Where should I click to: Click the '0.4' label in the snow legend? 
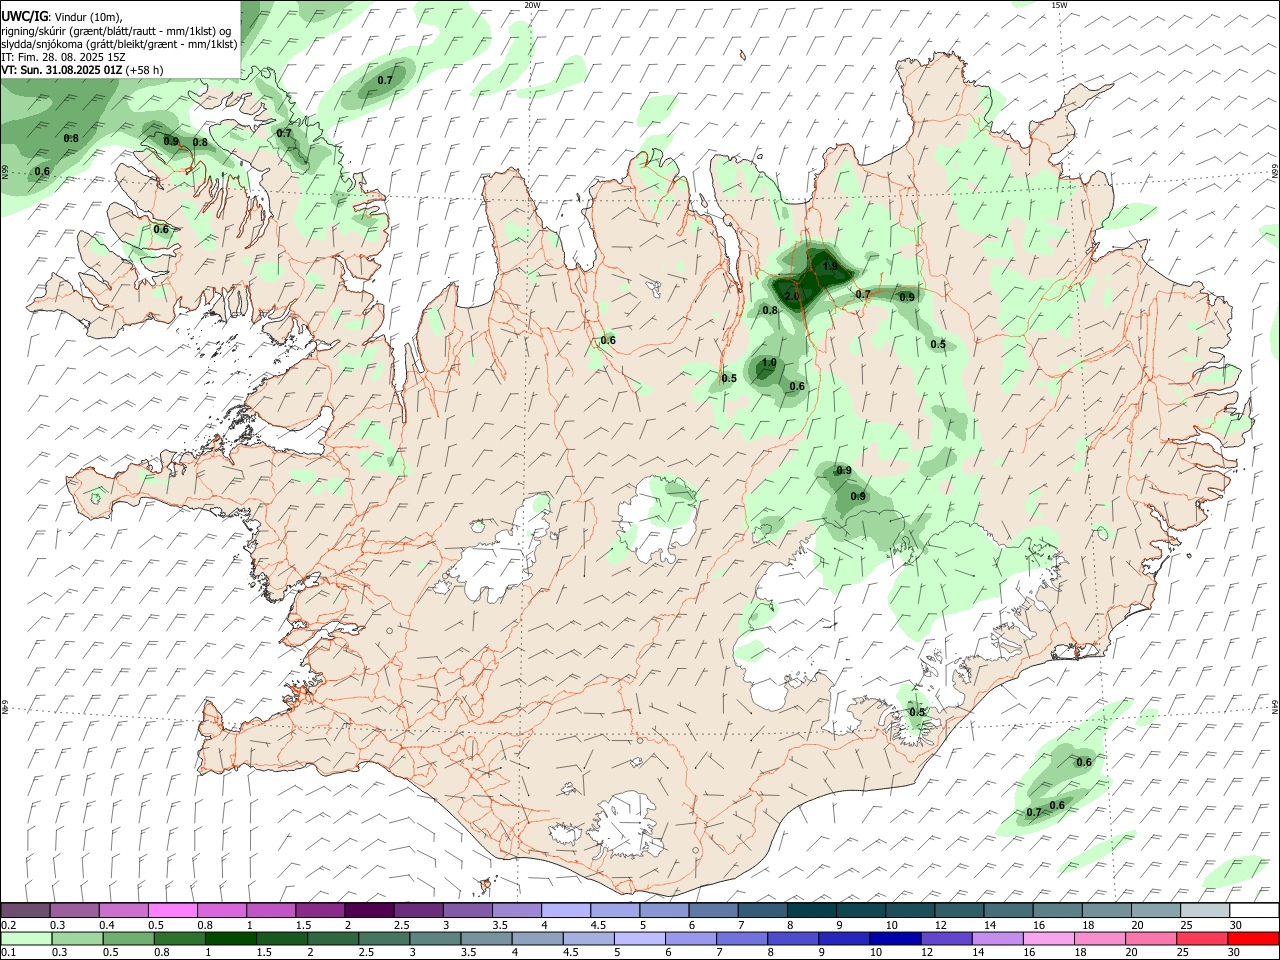click(x=107, y=925)
